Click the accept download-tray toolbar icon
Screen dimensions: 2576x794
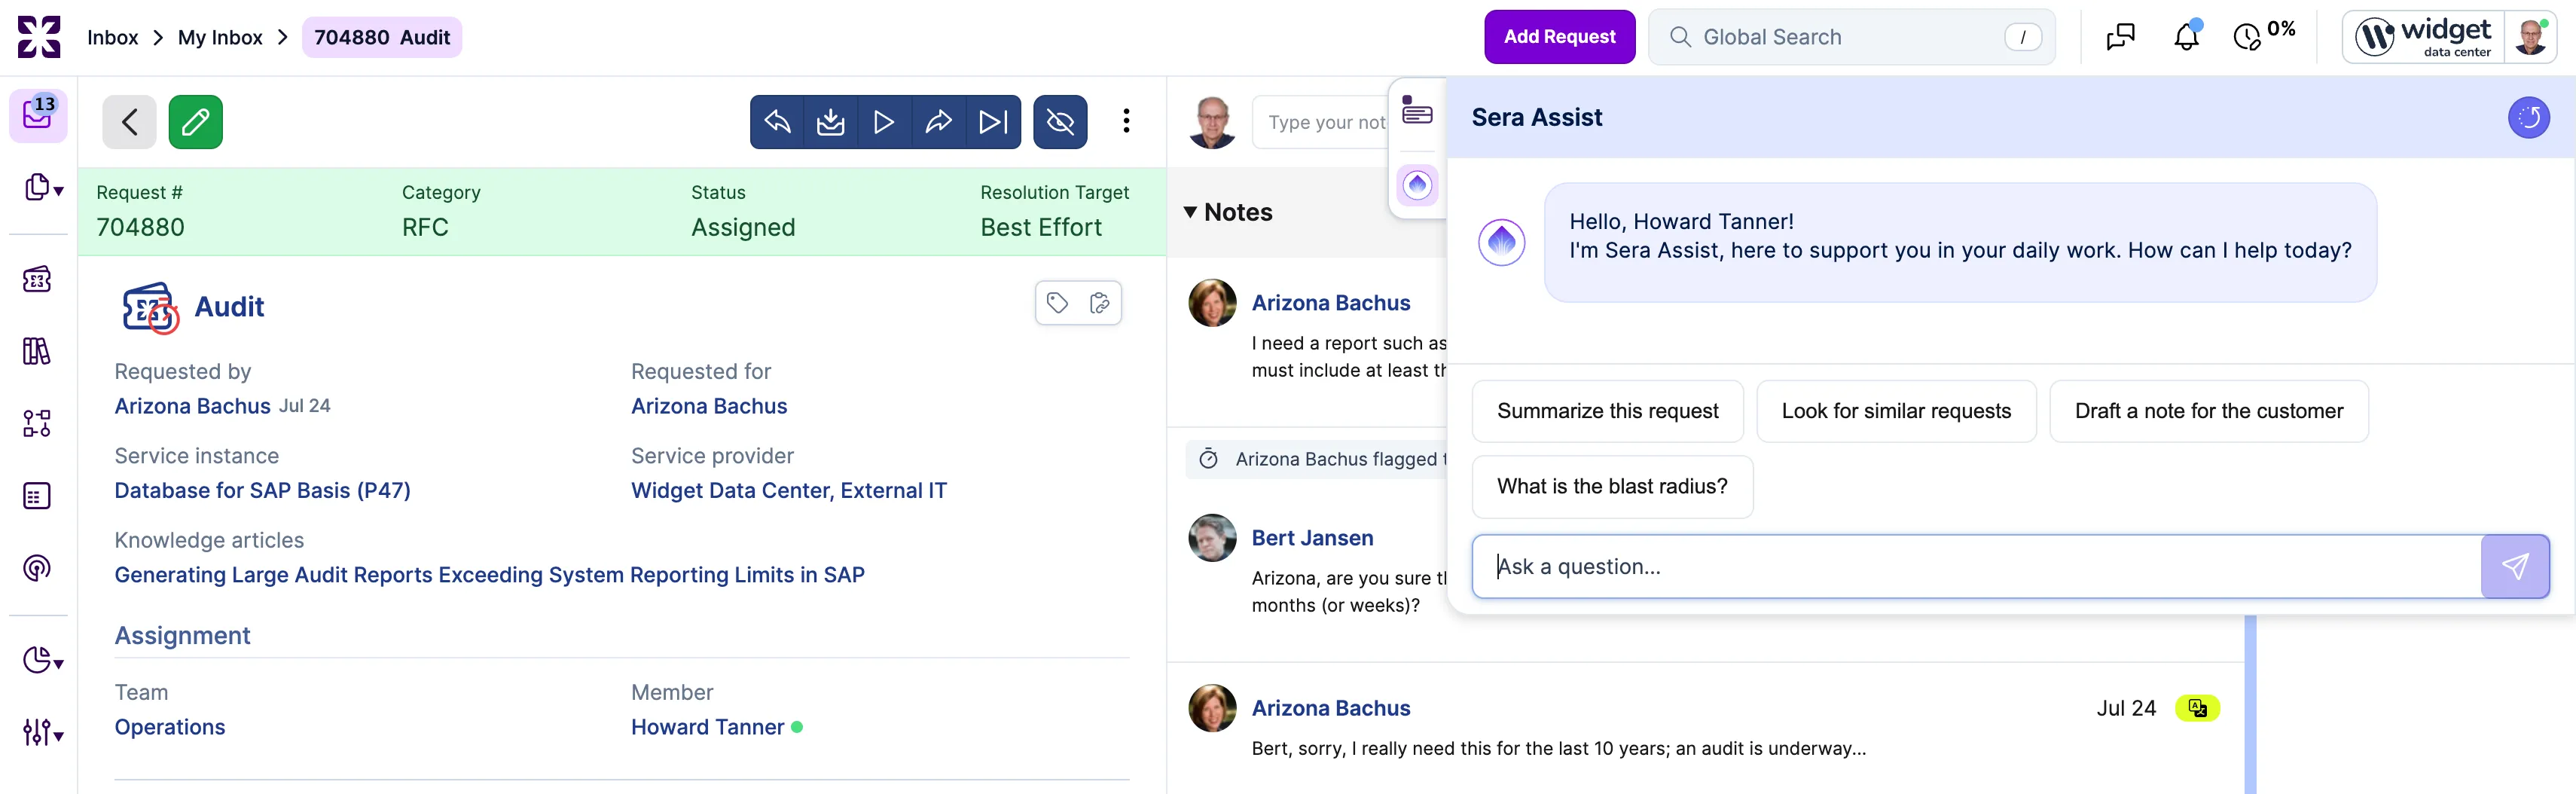[831, 122]
